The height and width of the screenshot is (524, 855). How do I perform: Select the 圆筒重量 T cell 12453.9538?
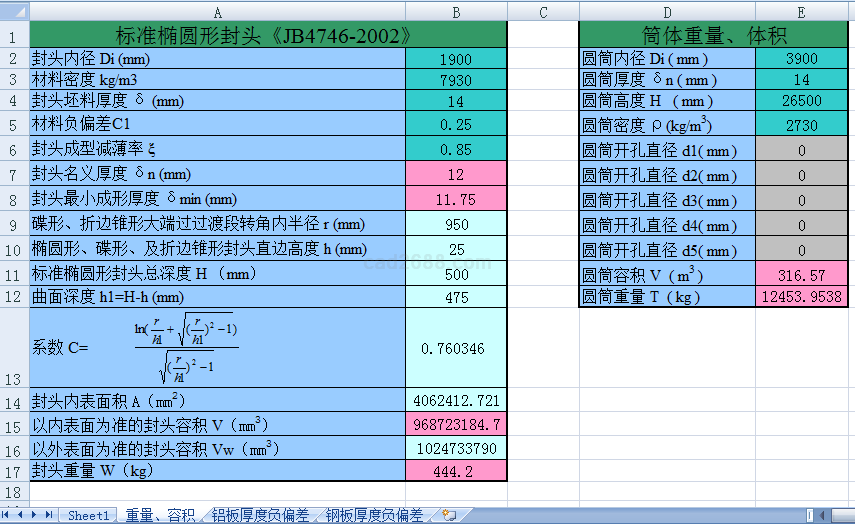point(801,296)
